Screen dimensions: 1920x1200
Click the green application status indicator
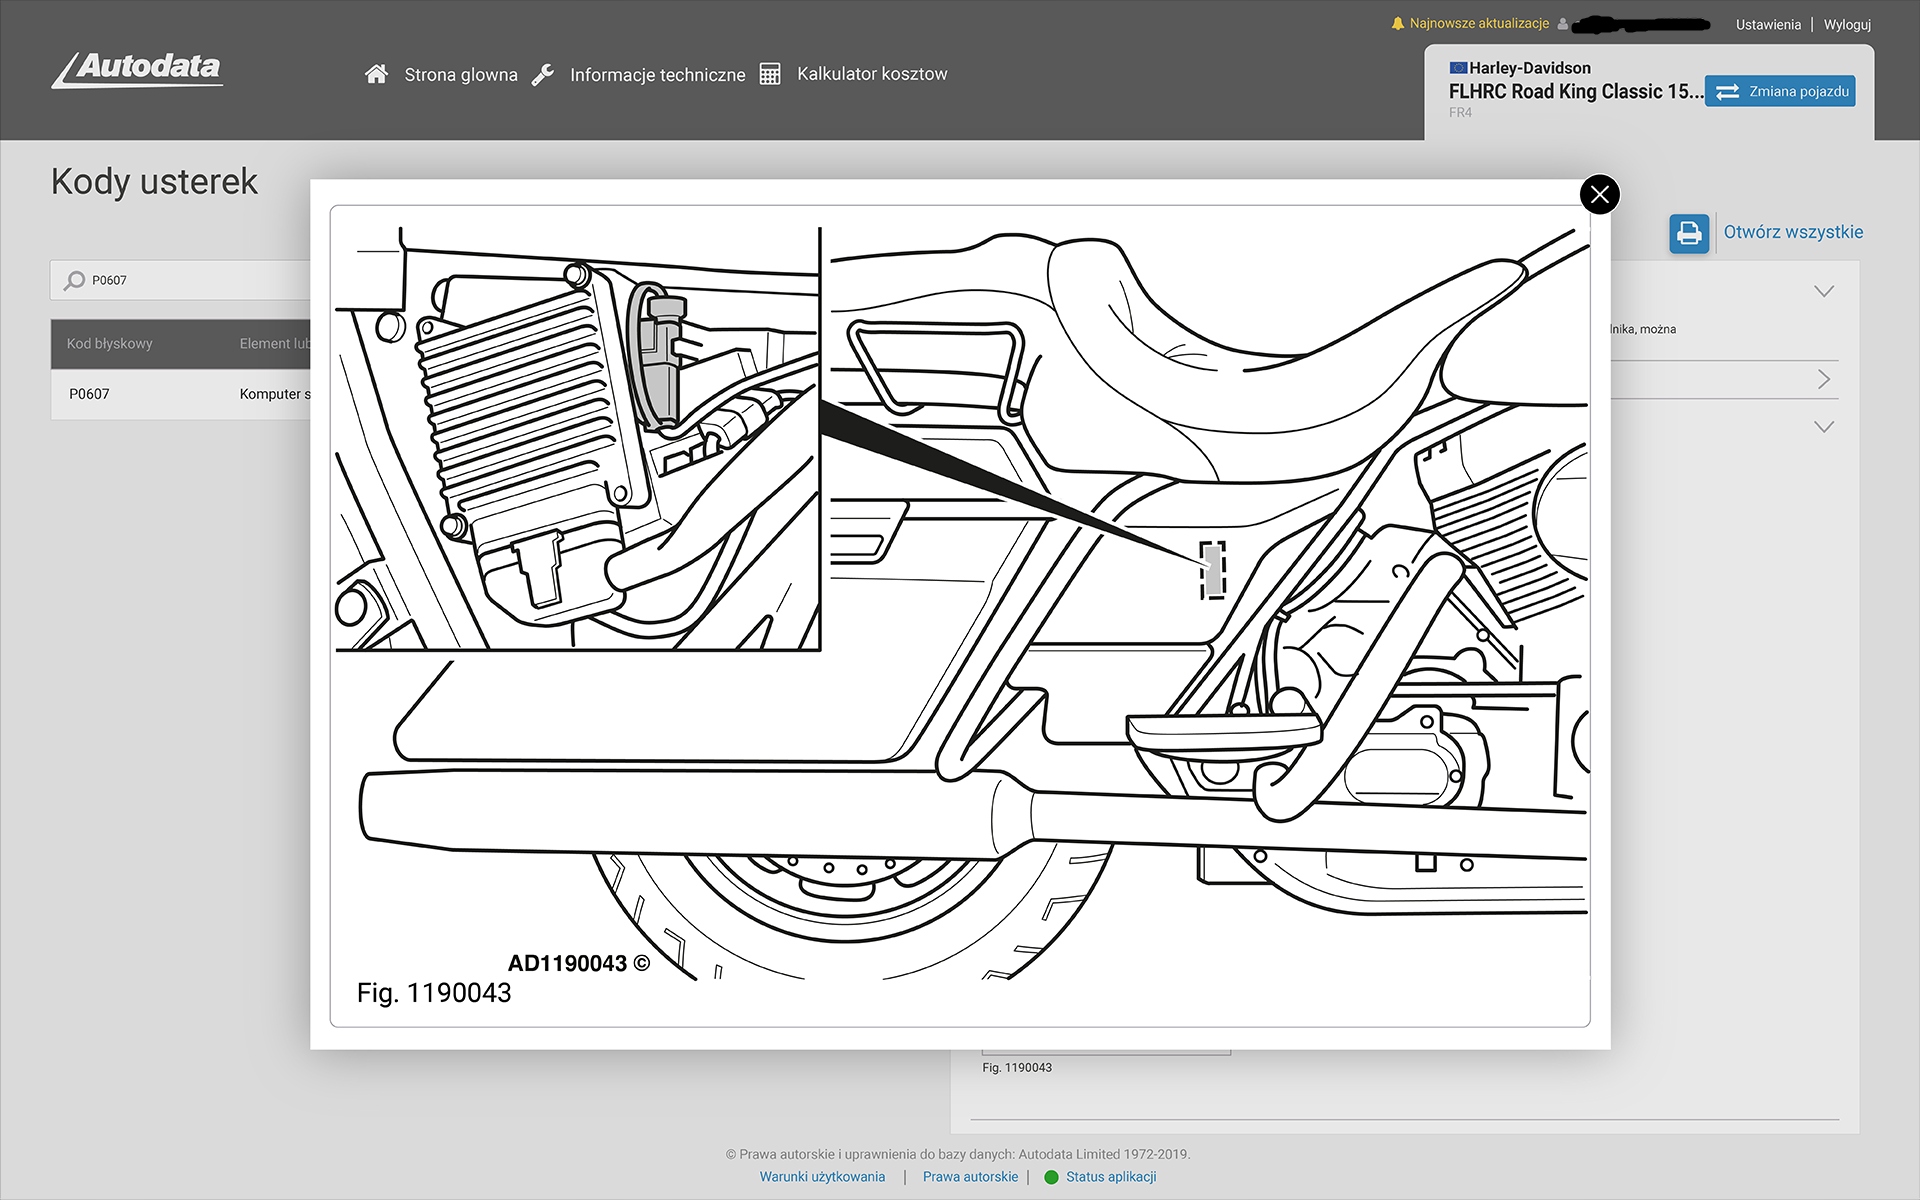[1051, 1177]
